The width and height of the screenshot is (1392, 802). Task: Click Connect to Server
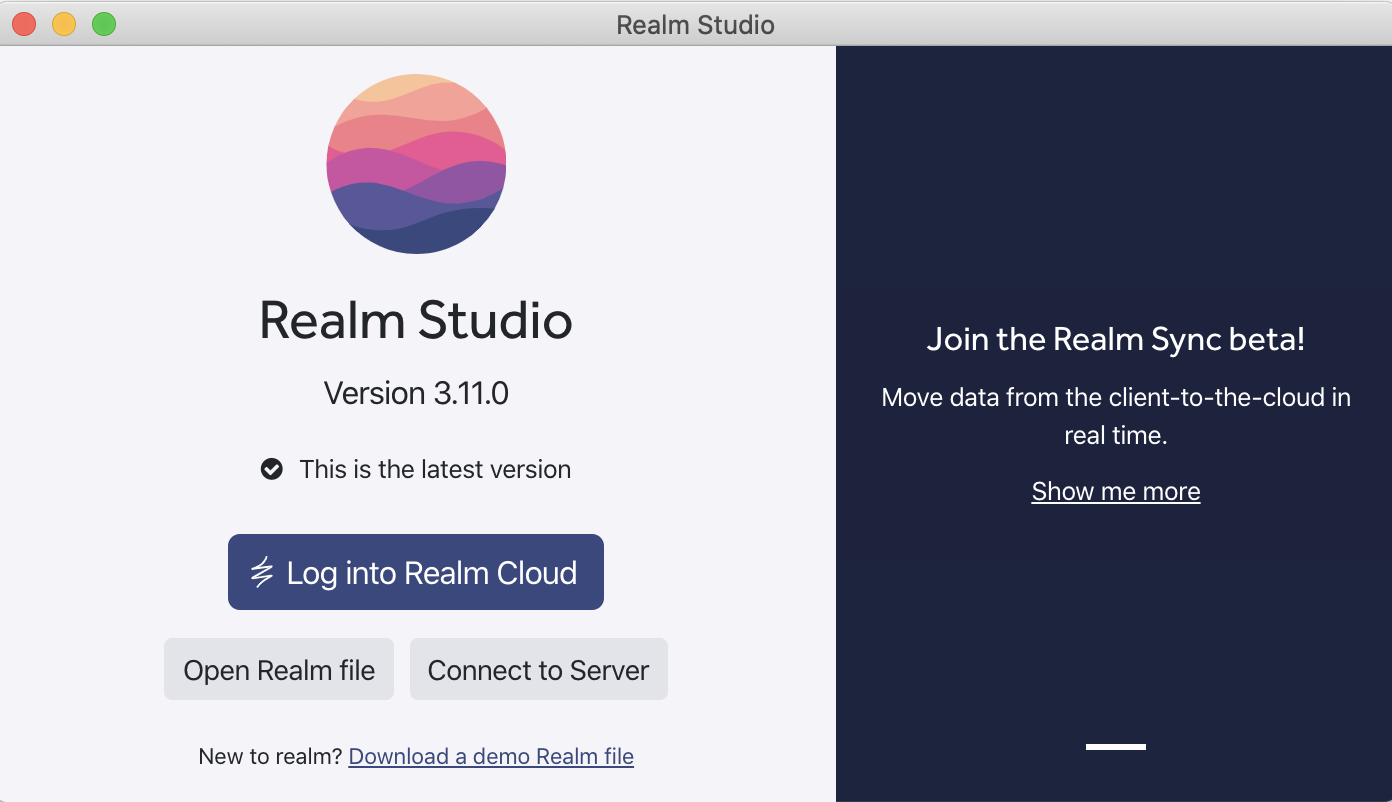click(539, 669)
